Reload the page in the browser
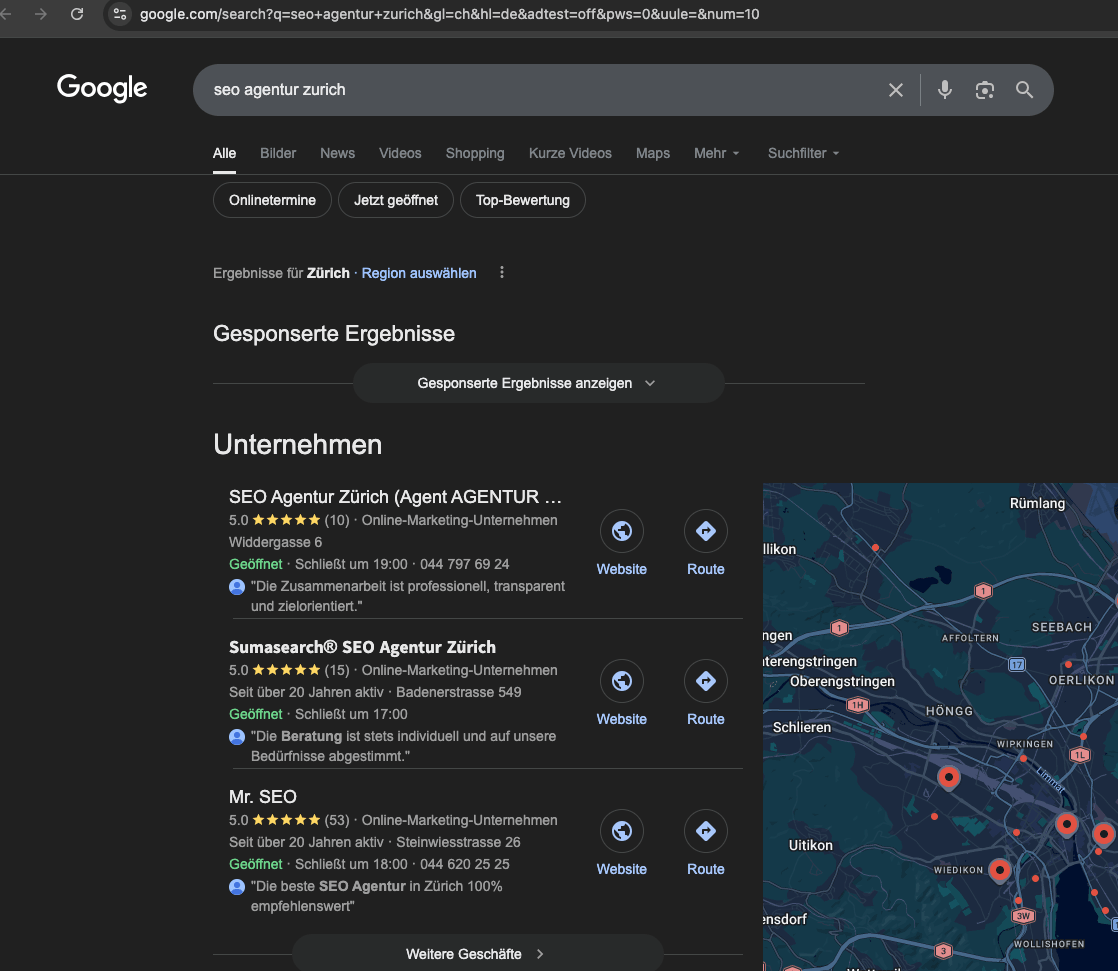1118x971 pixels. tap(77, 14)
